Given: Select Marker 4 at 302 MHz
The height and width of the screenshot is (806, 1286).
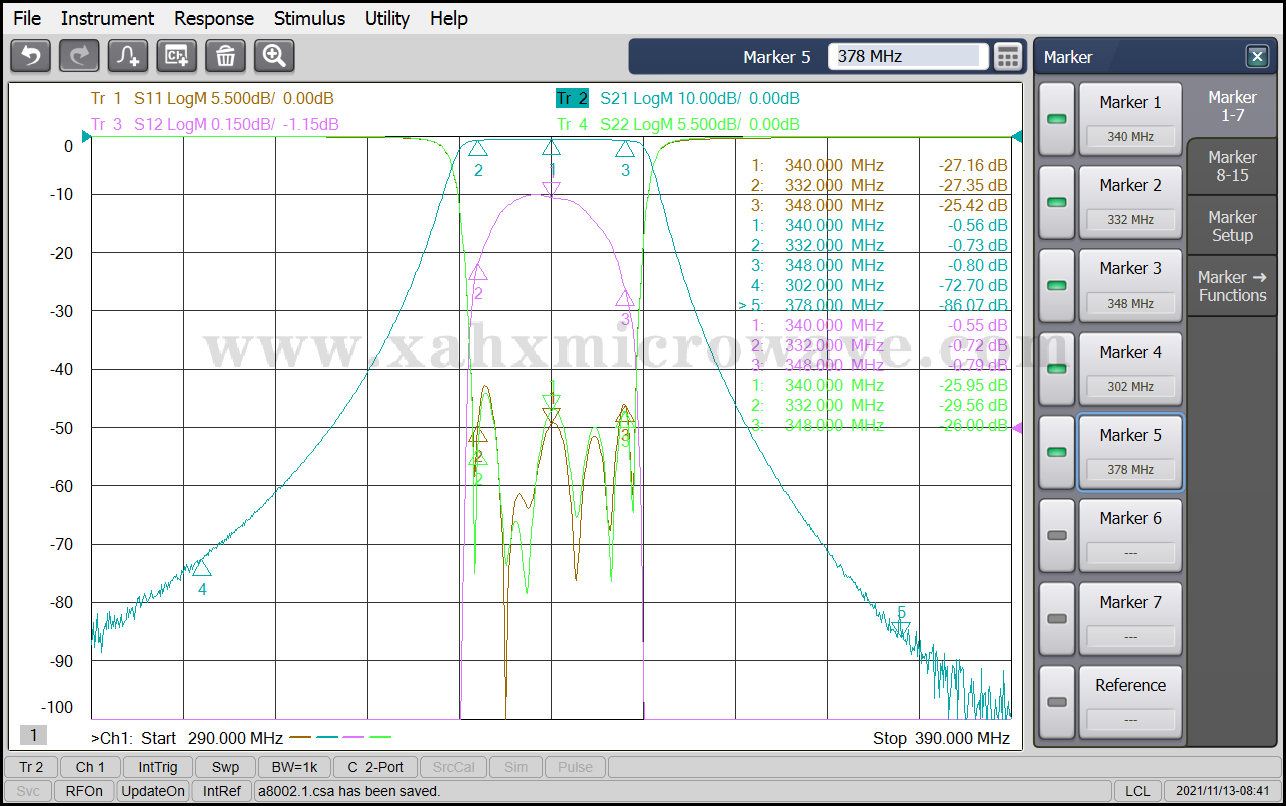Looking at the screenshot, I should tap(1130, 368).
